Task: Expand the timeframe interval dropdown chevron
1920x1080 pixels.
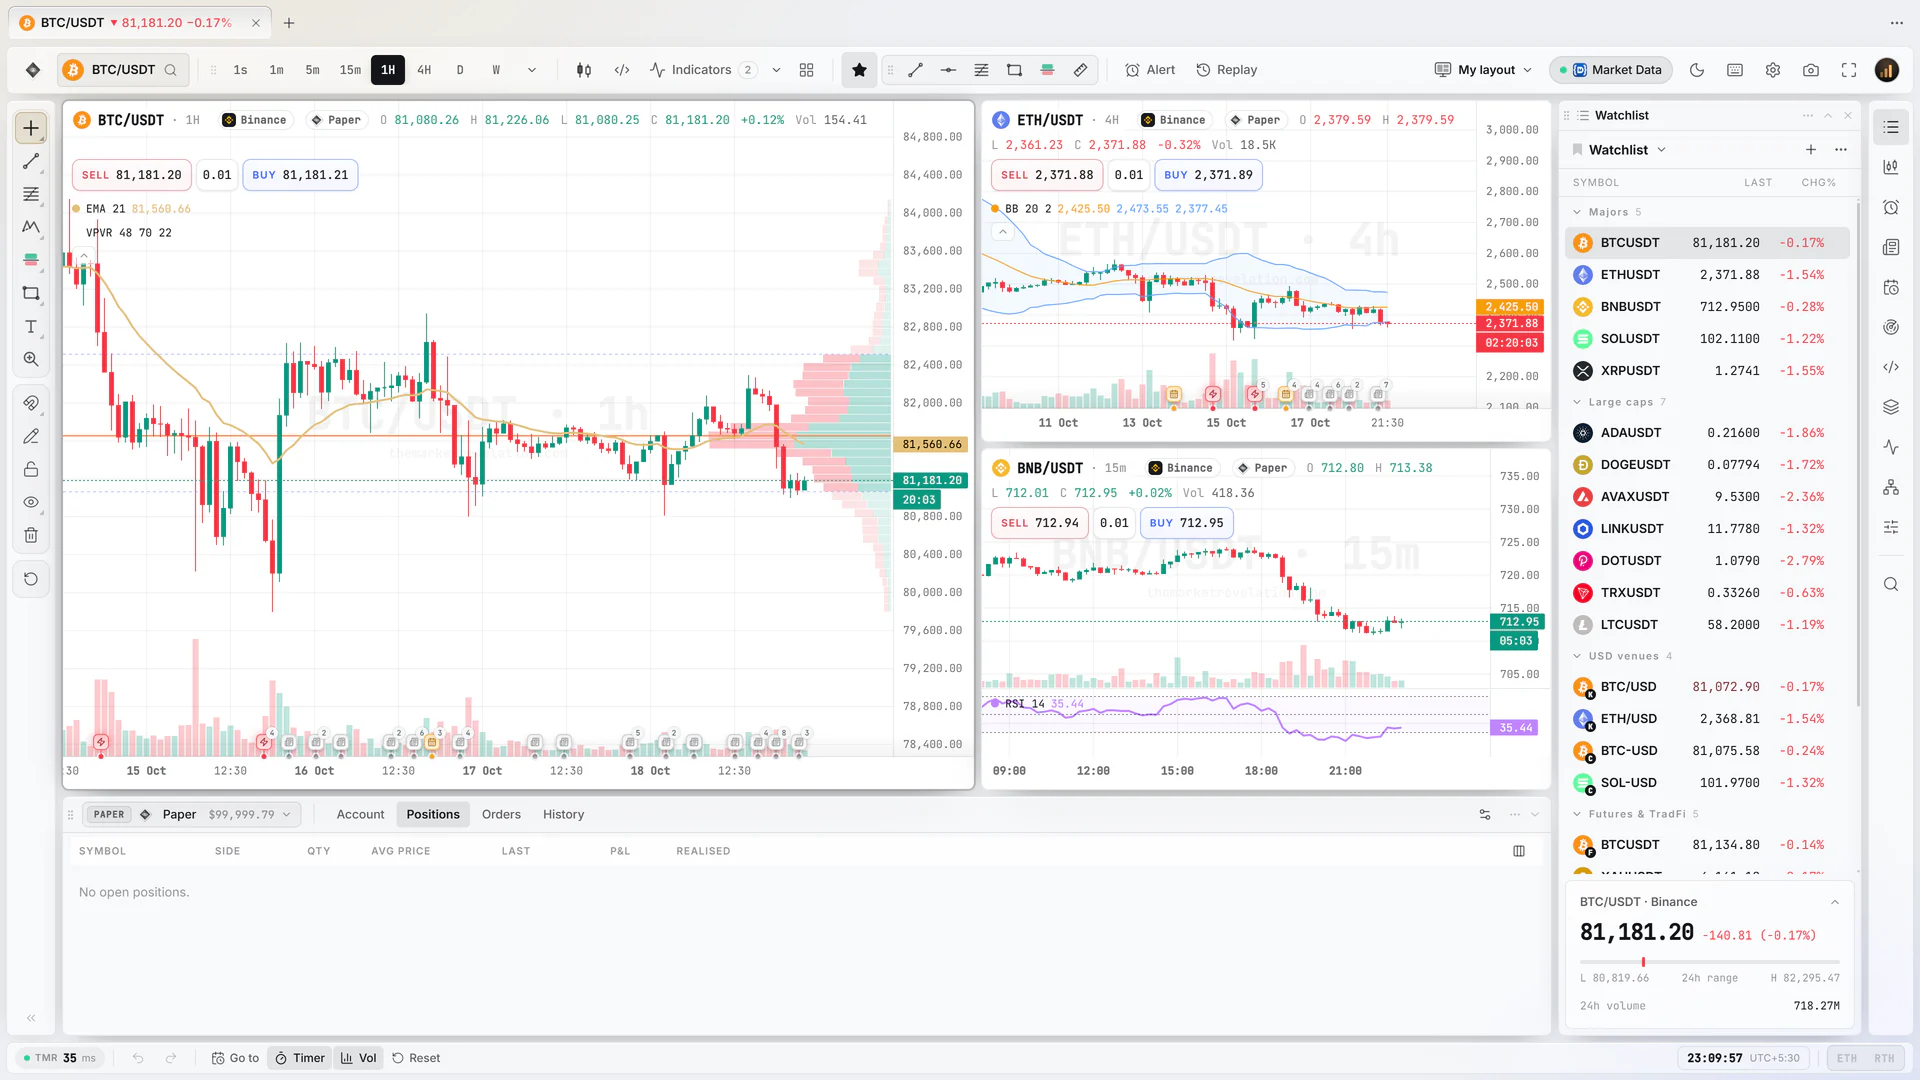Action: (532, 70)
